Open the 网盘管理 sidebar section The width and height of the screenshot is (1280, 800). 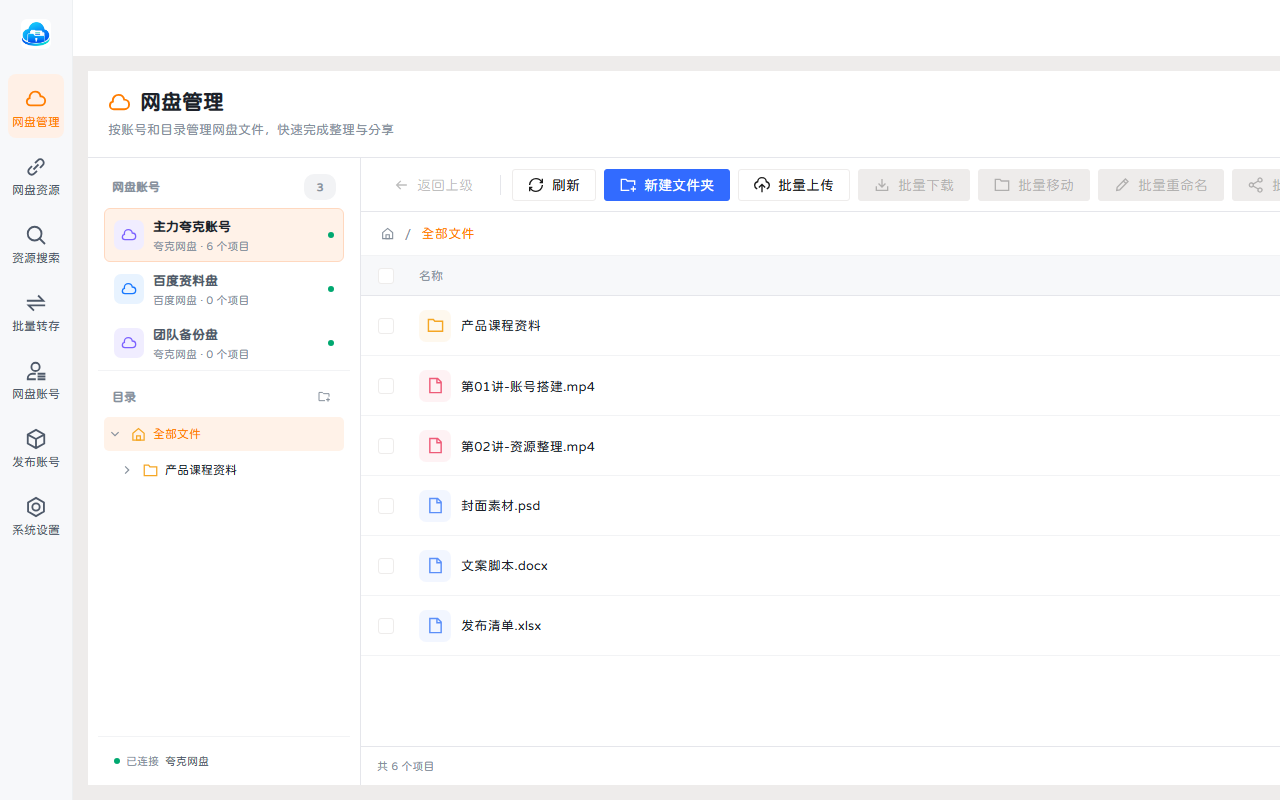[x=36, y=107]
